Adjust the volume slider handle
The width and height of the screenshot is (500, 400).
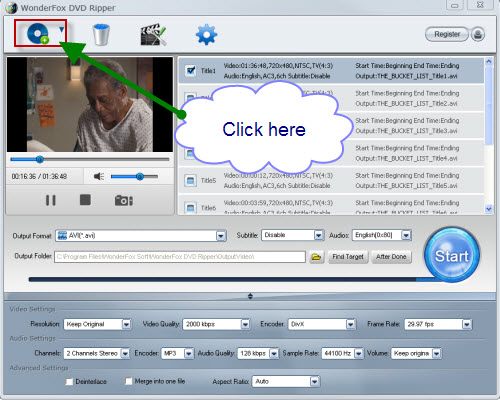tap(140, 176)
